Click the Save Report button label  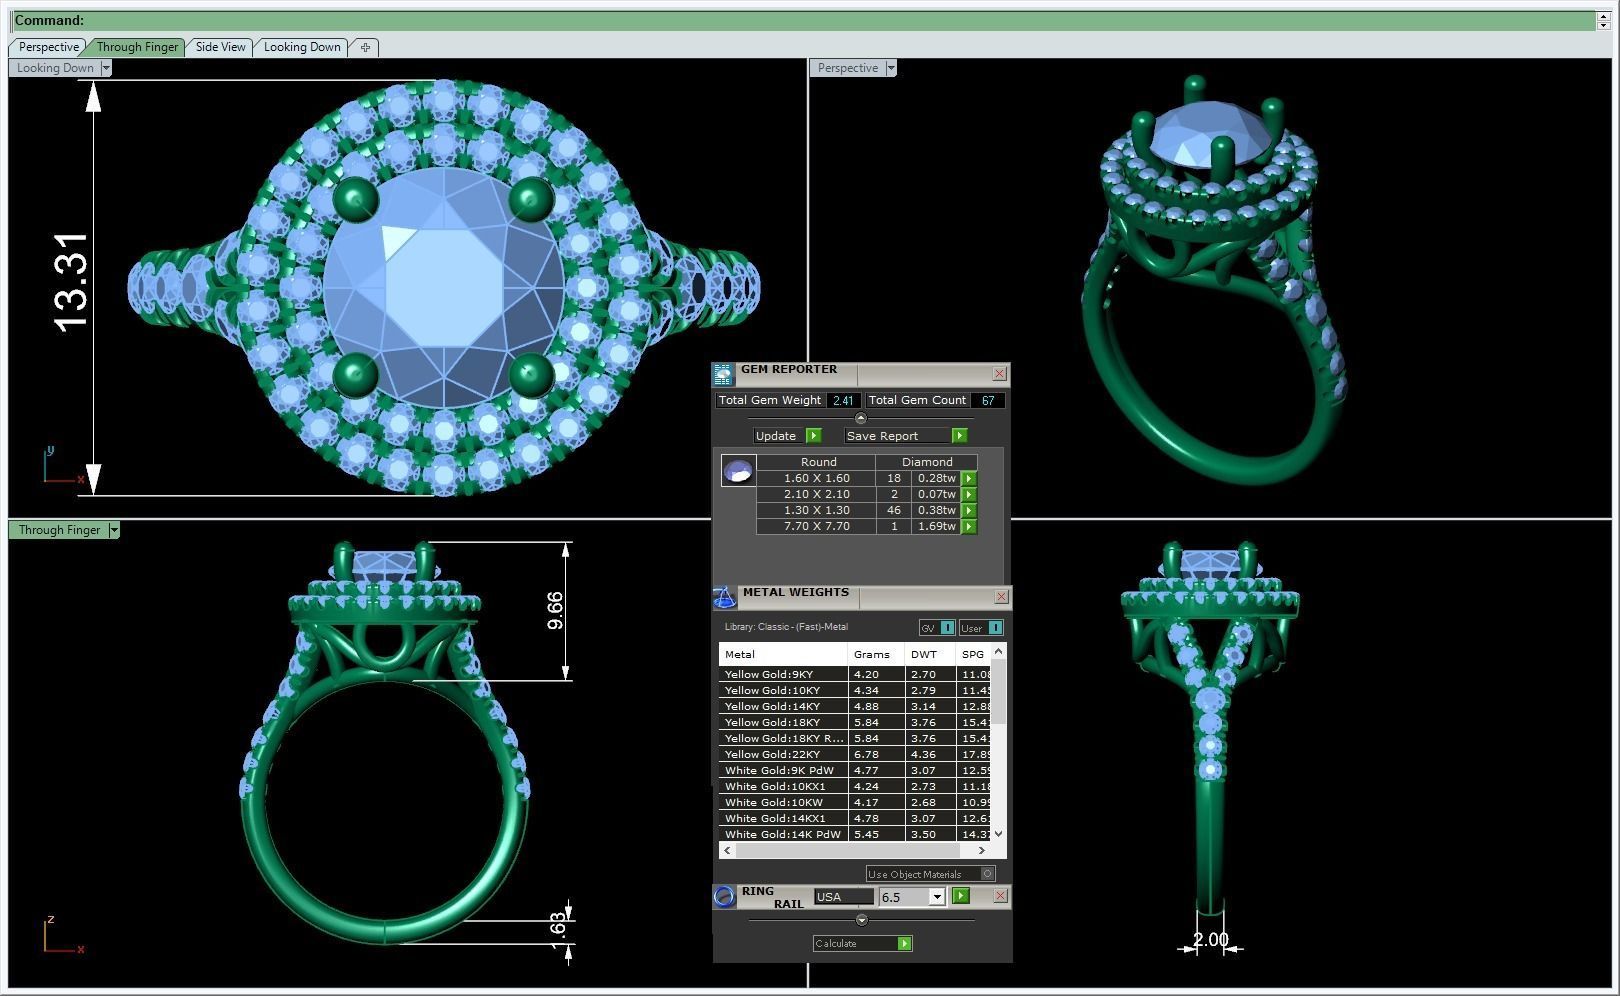point(882,436)
